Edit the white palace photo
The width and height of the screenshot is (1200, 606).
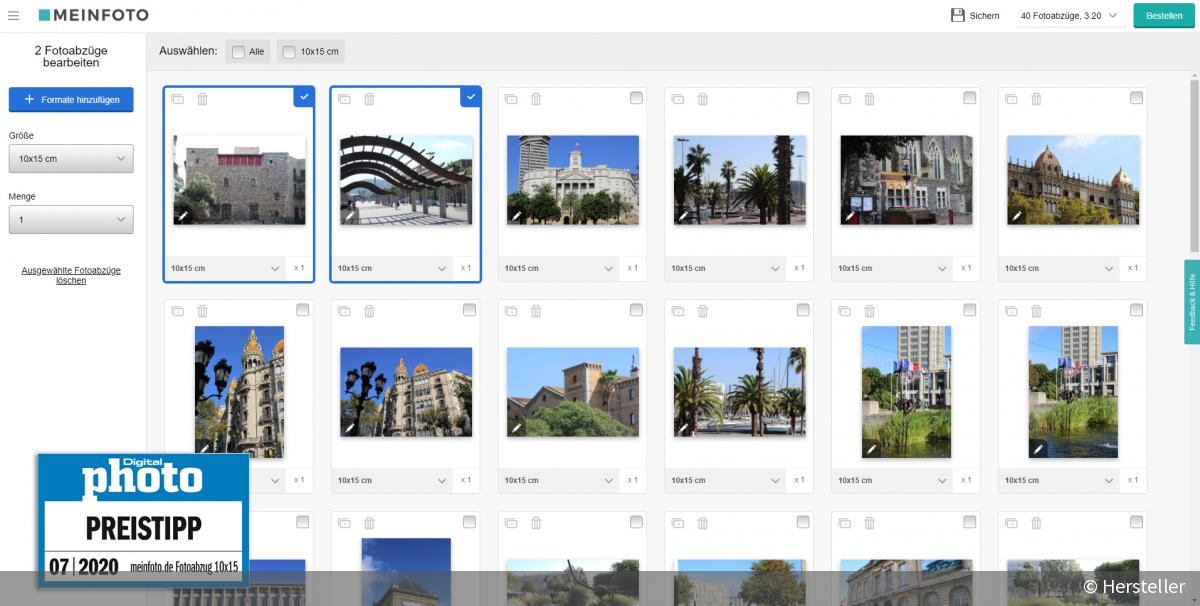(517, 215)
